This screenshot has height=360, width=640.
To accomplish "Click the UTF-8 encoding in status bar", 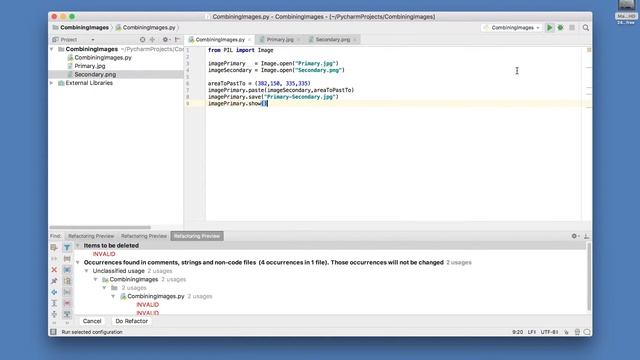I will tap(549, 332).
